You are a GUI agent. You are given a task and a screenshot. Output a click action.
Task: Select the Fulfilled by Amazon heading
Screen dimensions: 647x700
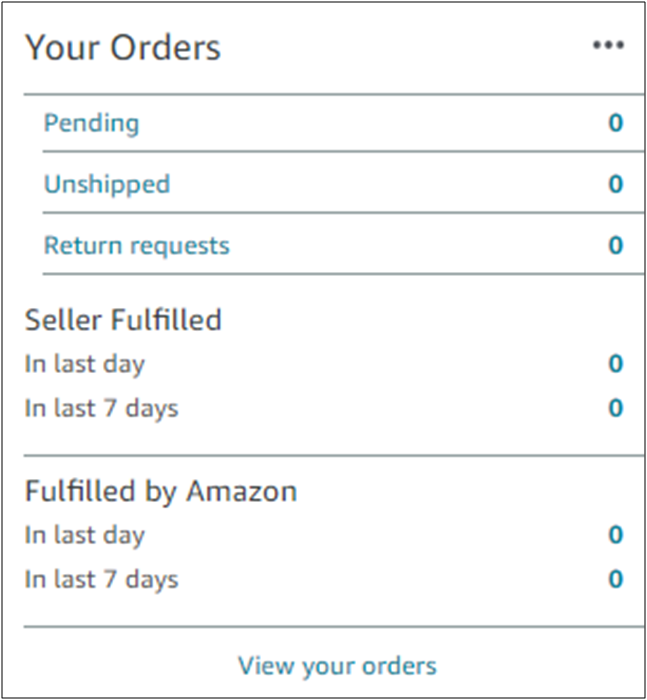160,491
